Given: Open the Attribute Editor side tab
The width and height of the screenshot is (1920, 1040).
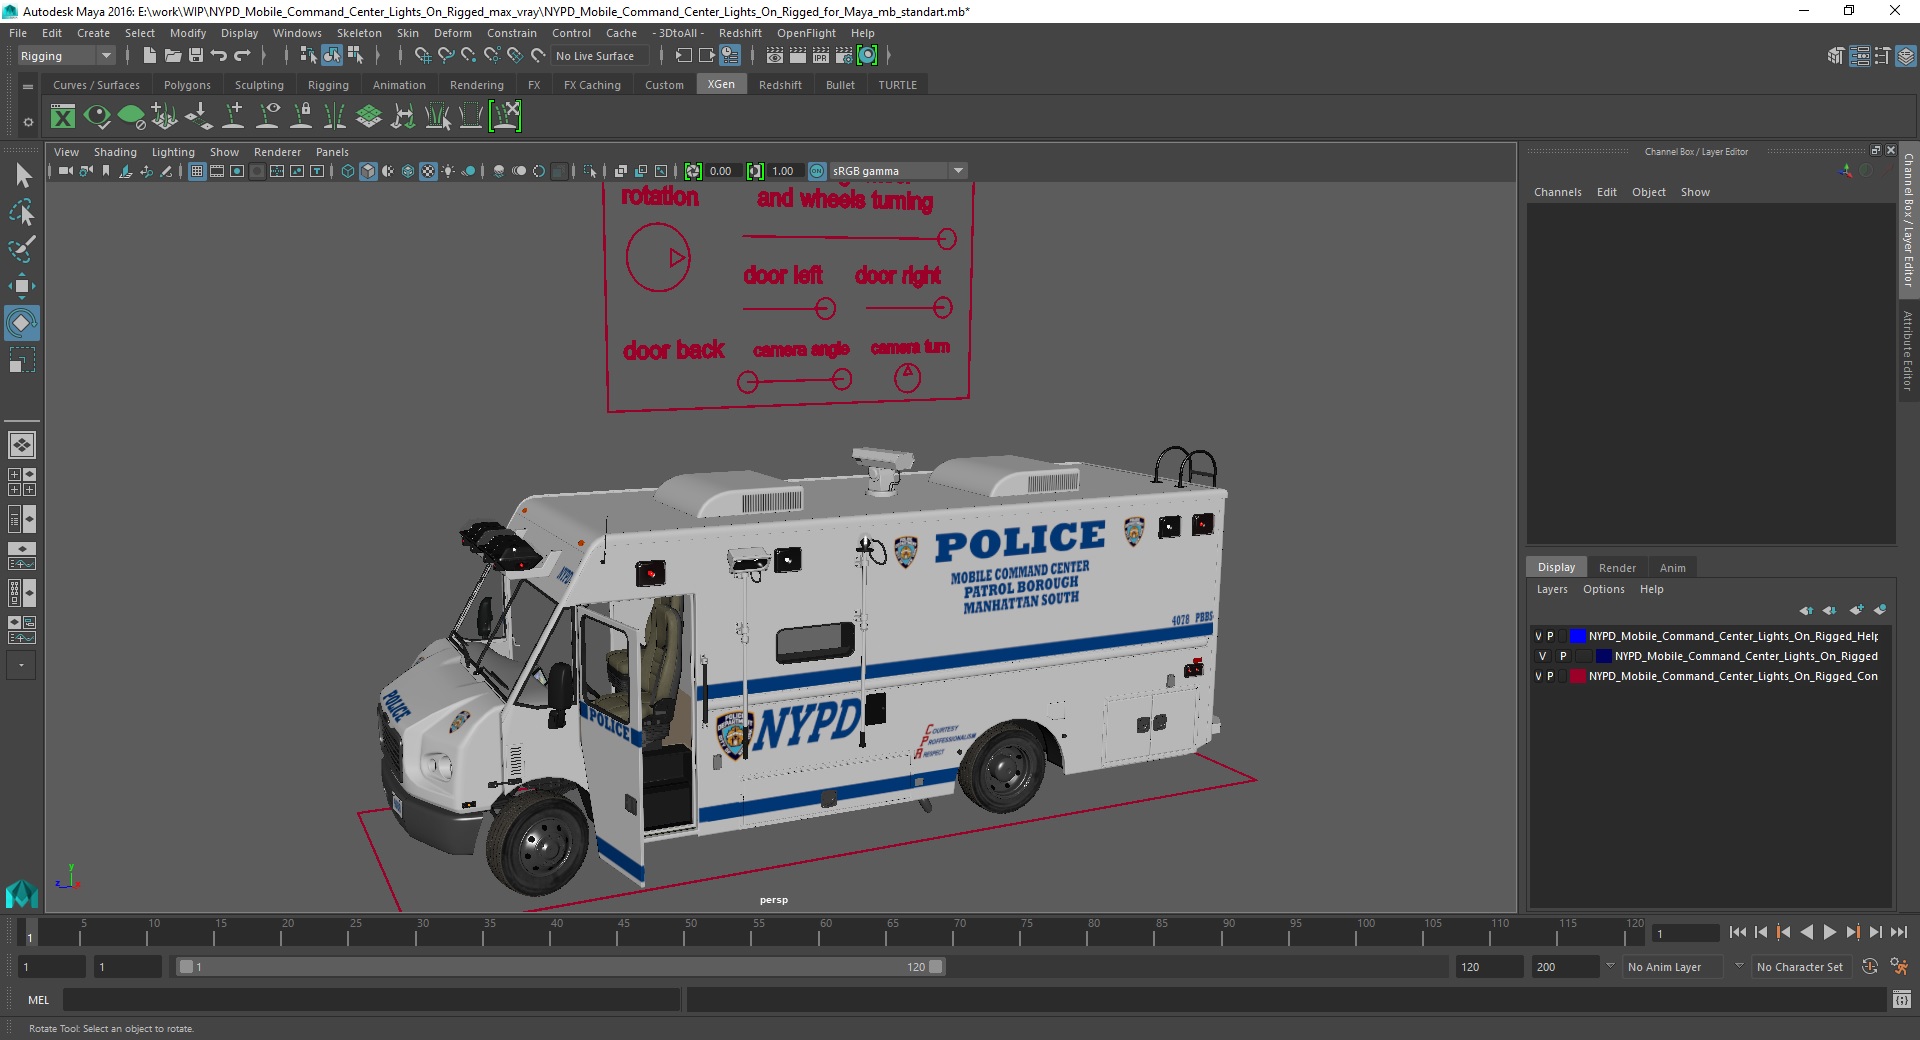Looking at the screenshot, I should pos(1908,350).
